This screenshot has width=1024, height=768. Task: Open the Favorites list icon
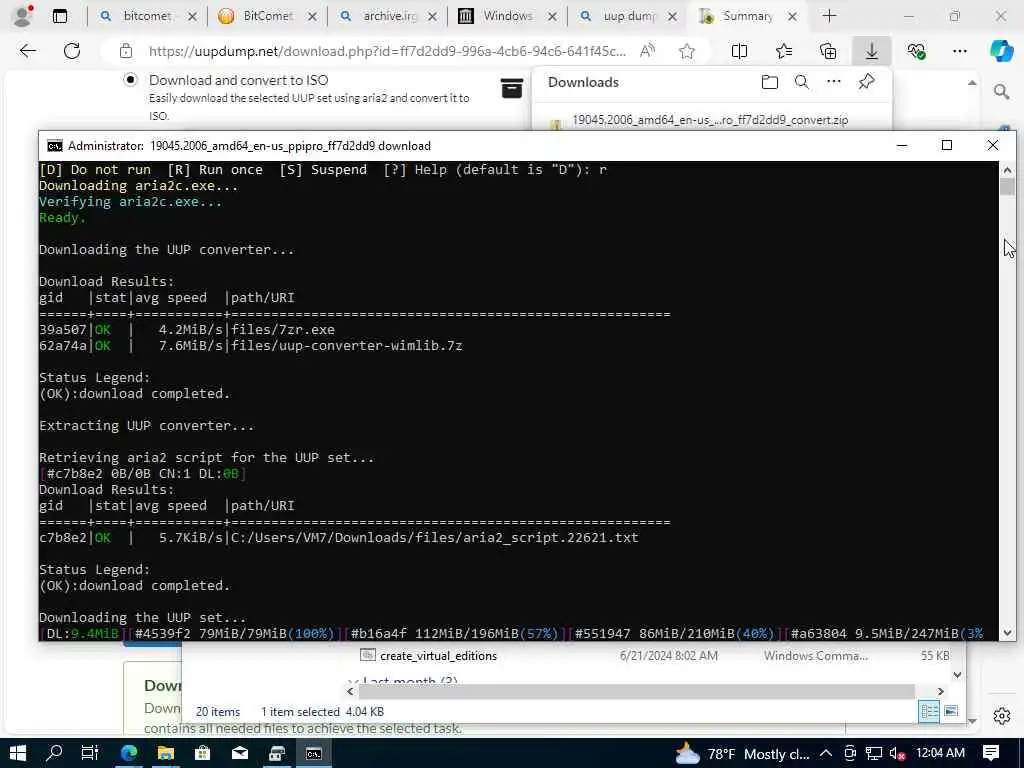click(784, 51)
